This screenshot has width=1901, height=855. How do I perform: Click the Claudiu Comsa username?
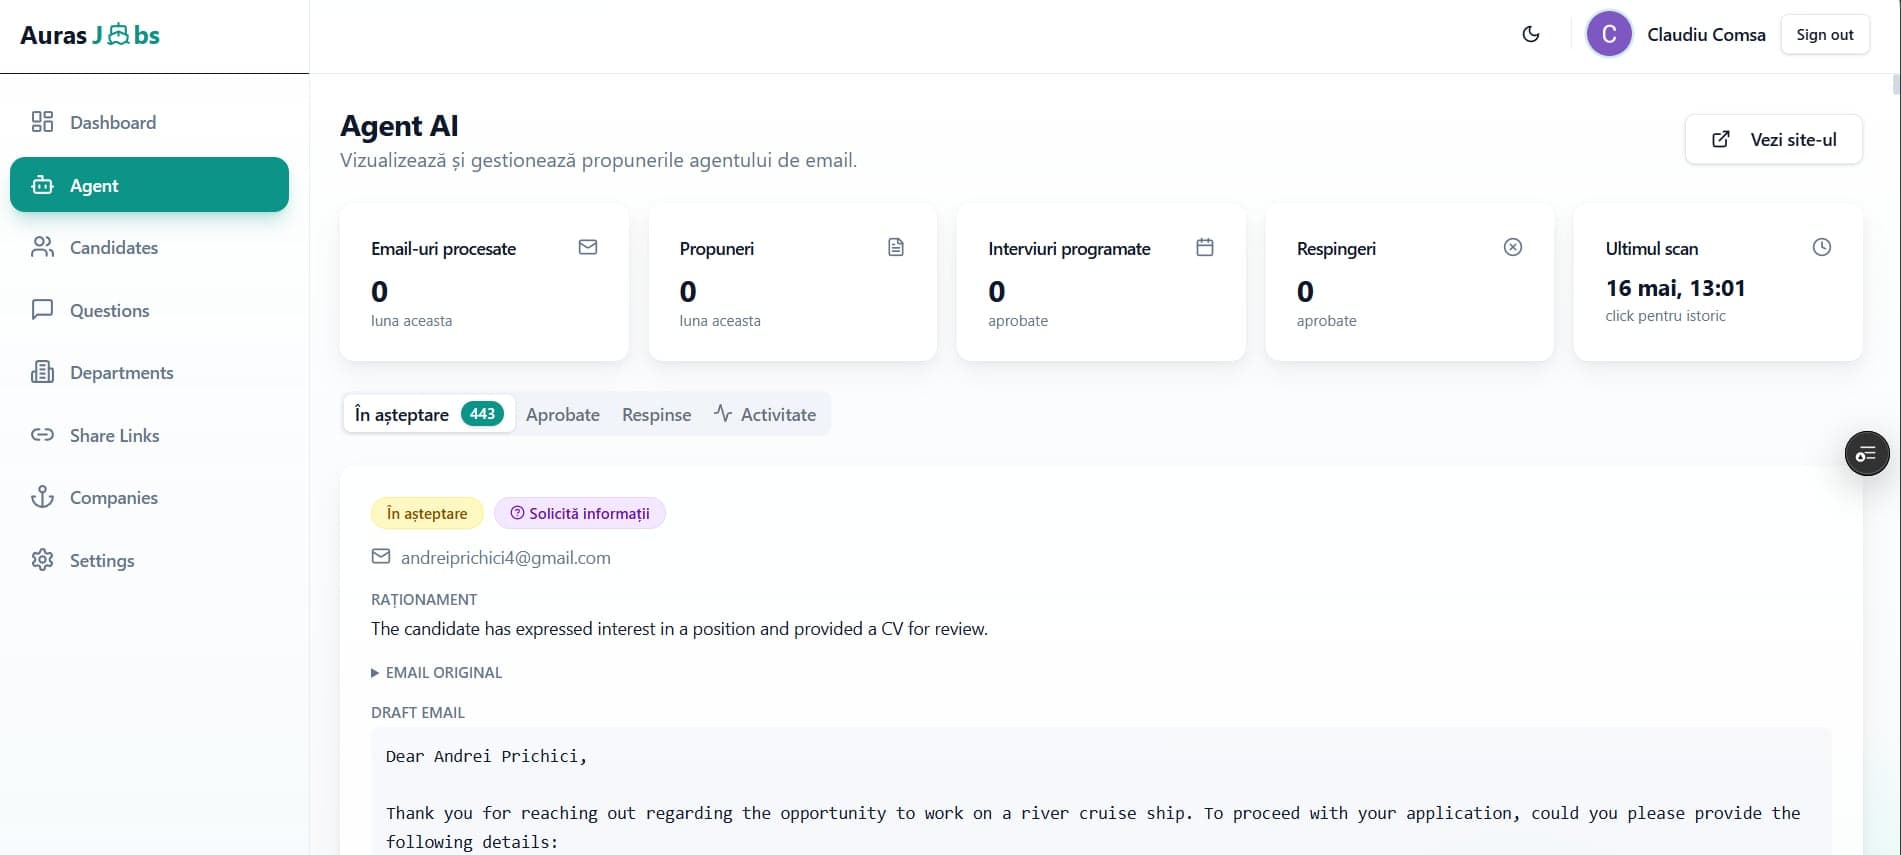(1706, 34)
